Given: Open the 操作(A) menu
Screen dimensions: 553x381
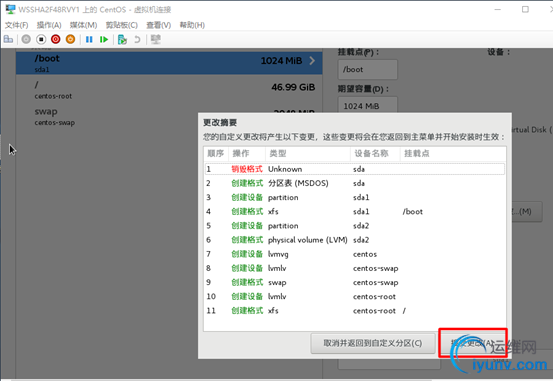Looking at the screenshot, I should [x=49, y=25].
